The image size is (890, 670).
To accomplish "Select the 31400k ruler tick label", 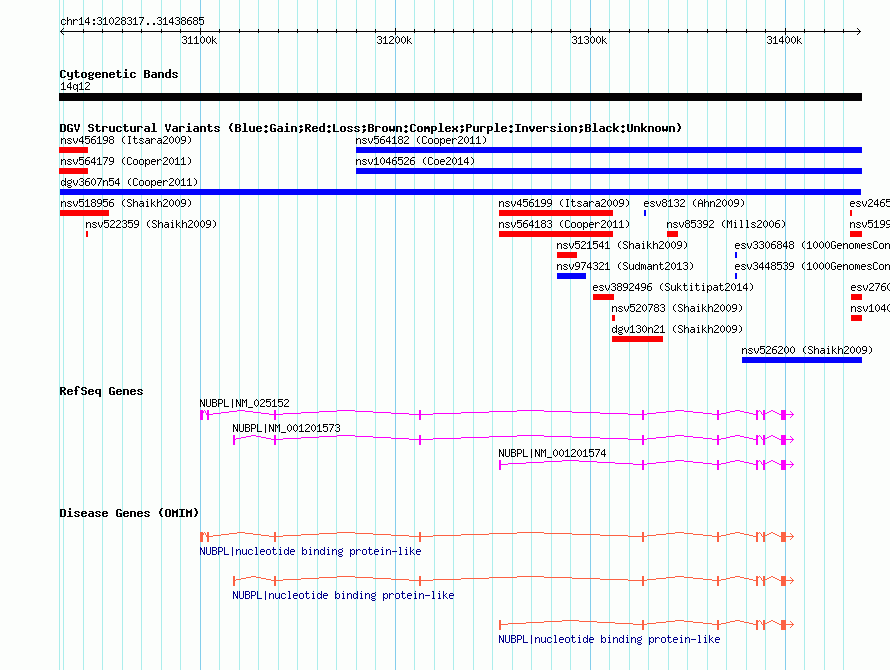I will click(784, 40).
